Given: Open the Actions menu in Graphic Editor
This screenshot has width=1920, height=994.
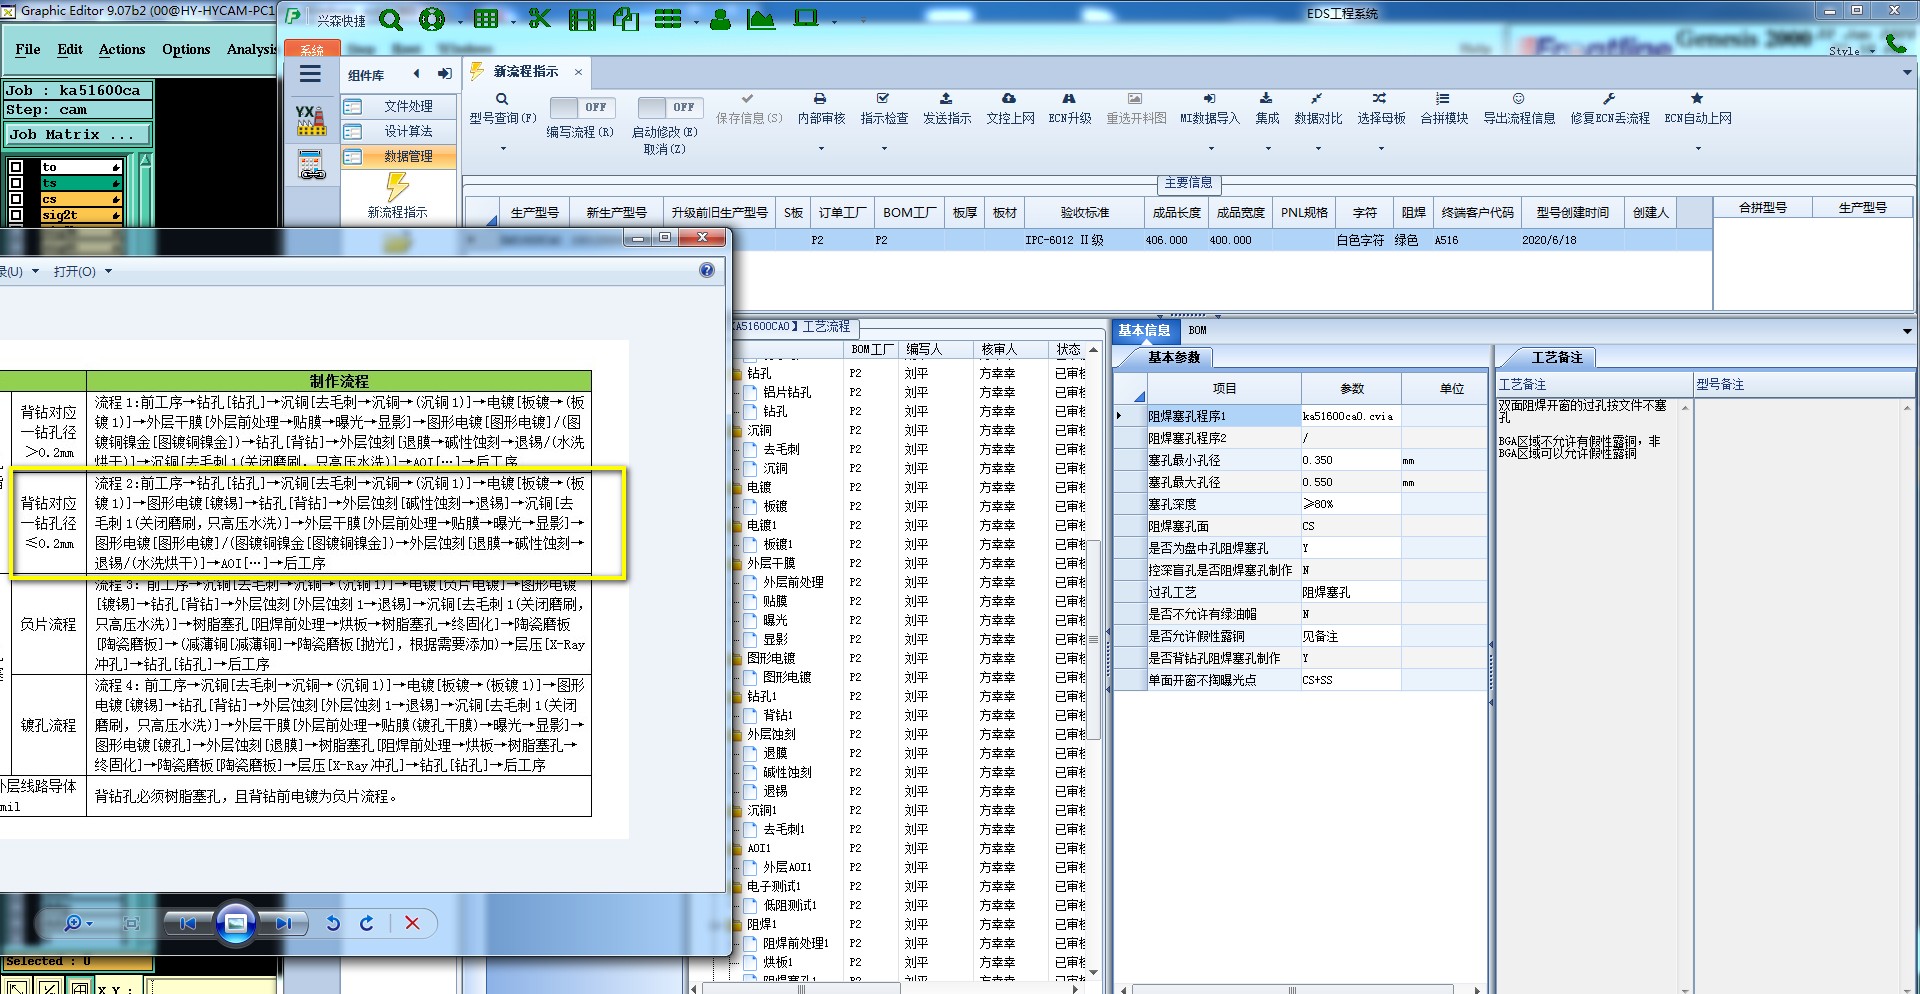Looking at the screenshot, I should (122, 49).
